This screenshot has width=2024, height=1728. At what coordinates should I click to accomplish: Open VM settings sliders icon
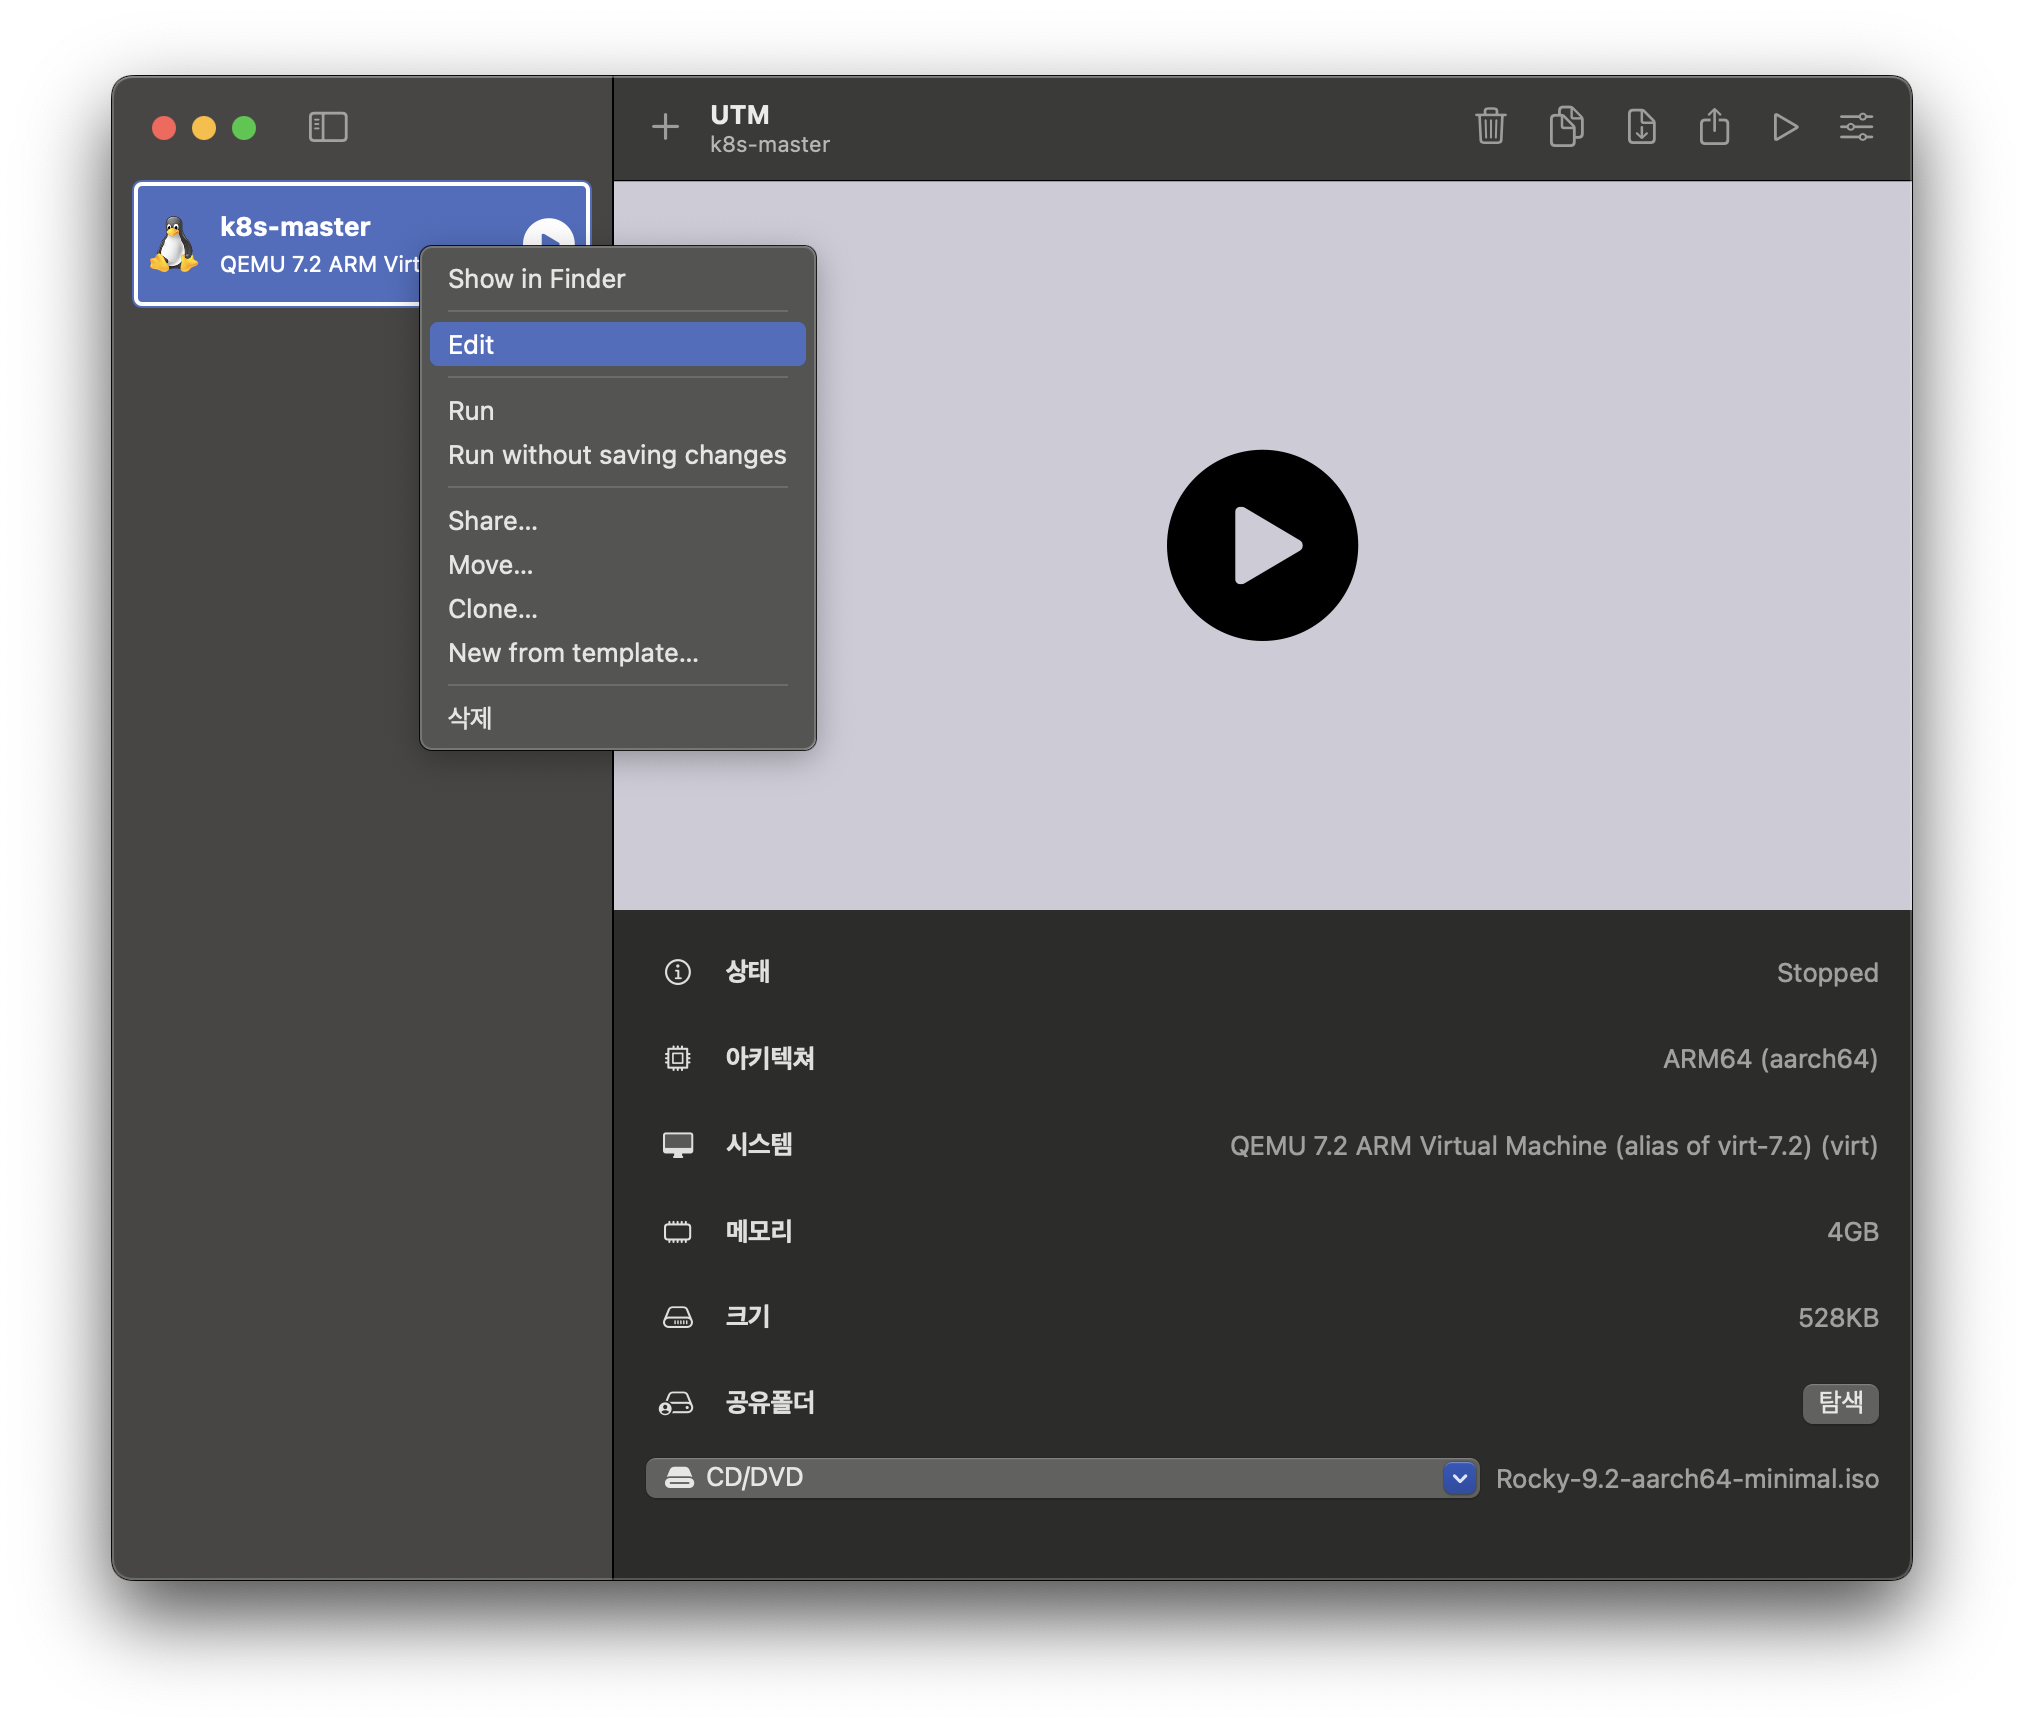[x=1856, y=127]
